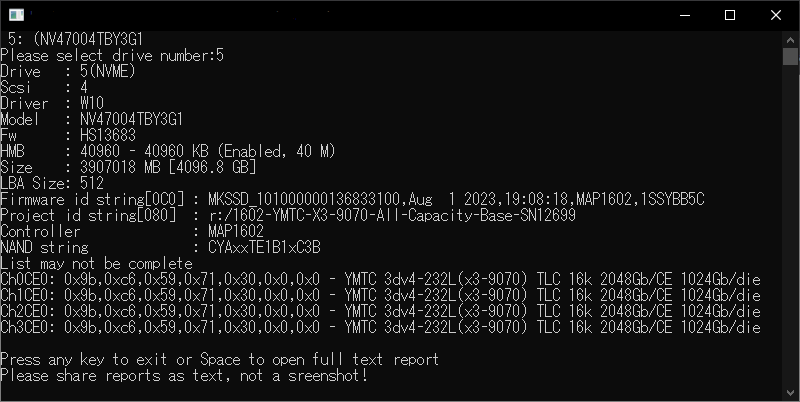Click the empty scrollbar track below the thumb
This screenshot has width=800, height=402.
790,224
